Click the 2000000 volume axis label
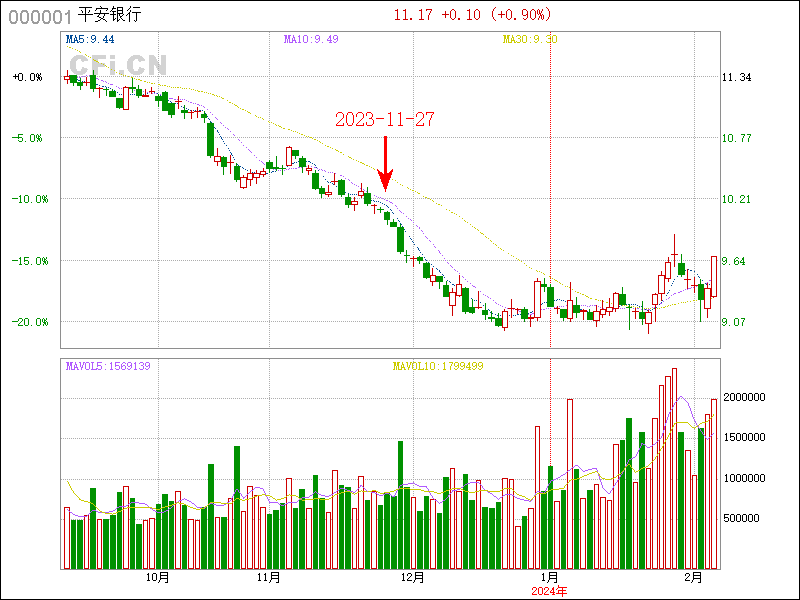The height and width of the screenshot is (600, 800). tap(746, 397)
